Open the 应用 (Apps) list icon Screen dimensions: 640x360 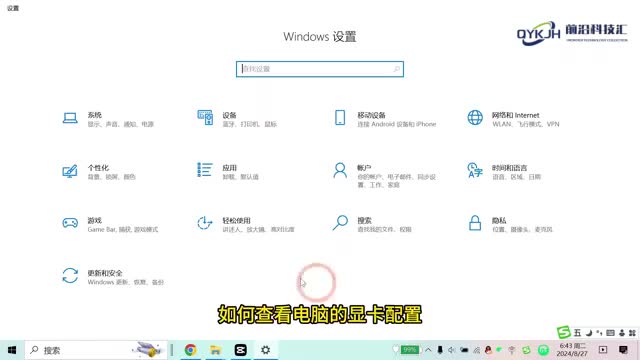(x=204, y=170)
